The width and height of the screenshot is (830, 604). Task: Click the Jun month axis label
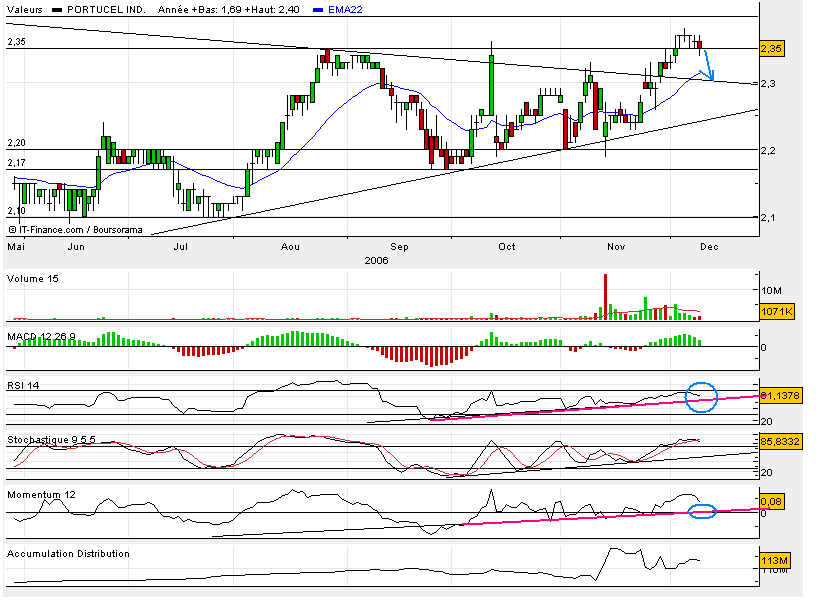[76, 247]
